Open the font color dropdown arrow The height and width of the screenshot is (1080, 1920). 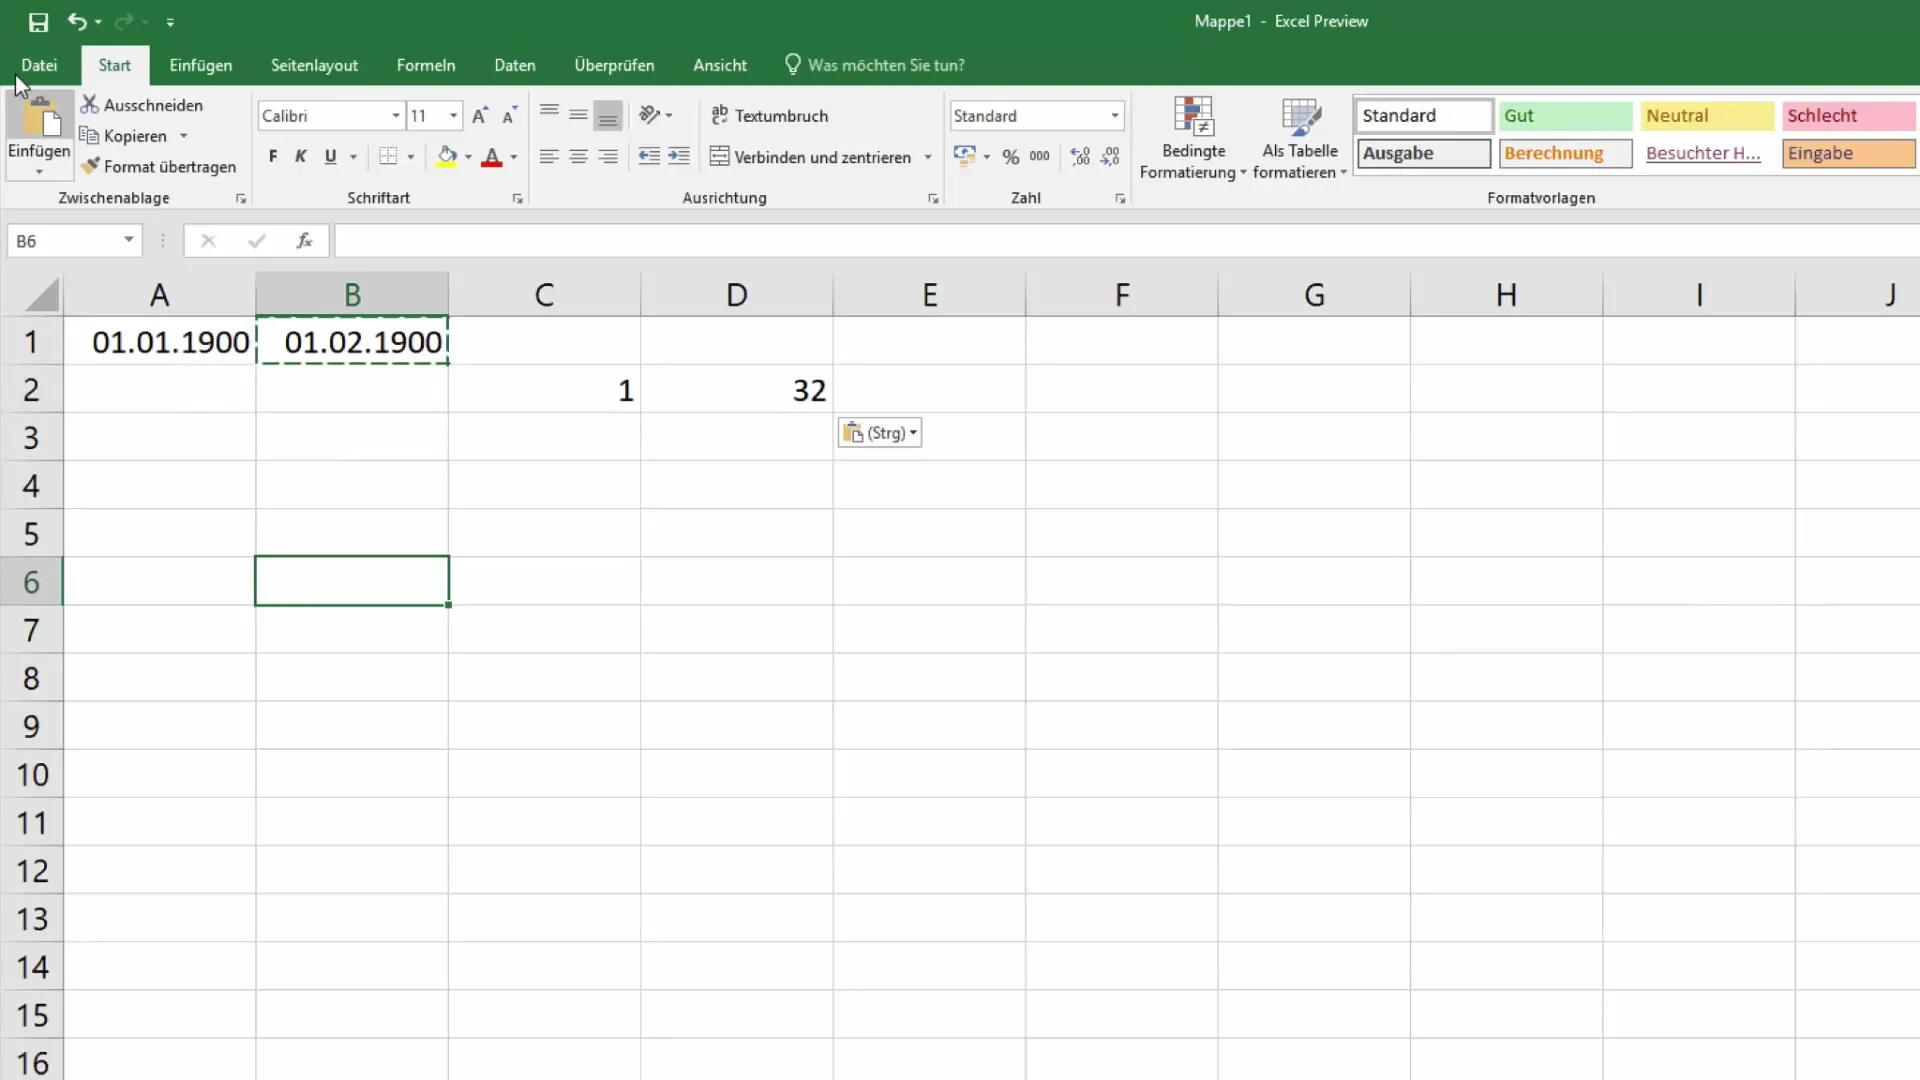[x=514, y=157]
